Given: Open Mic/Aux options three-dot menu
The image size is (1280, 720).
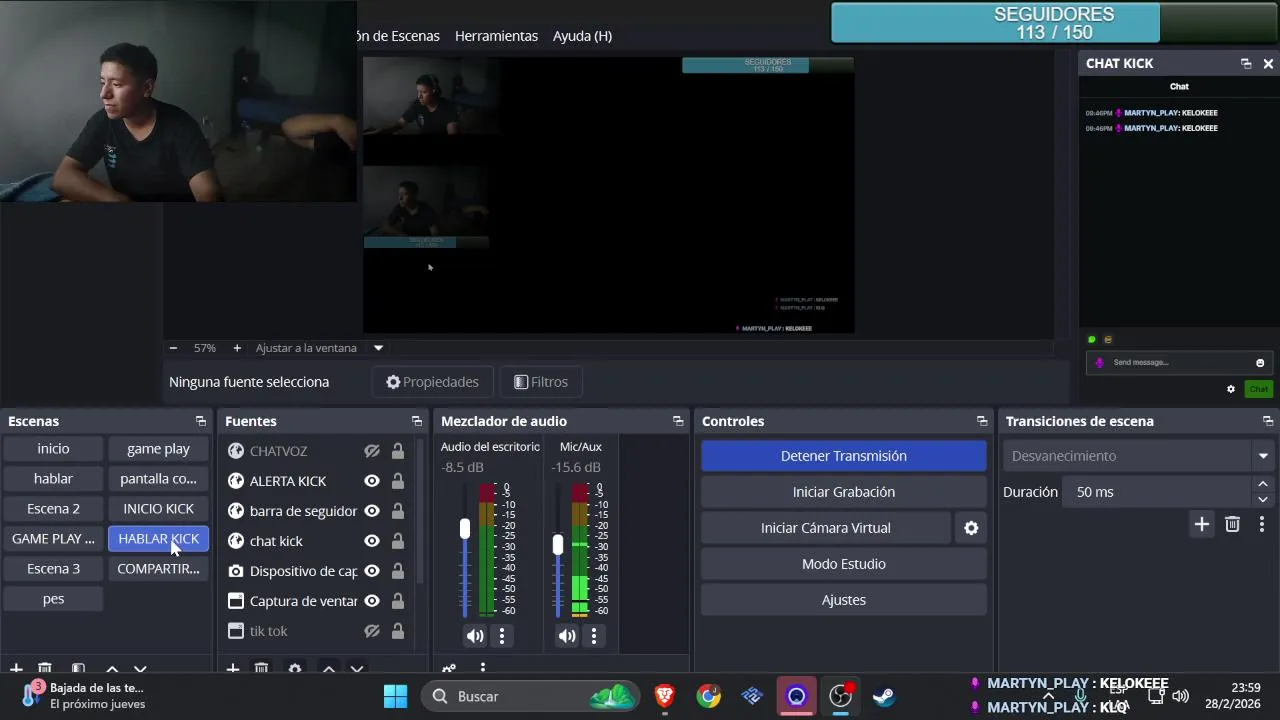Looking at the screenshot, I should [x=594, y=636].
